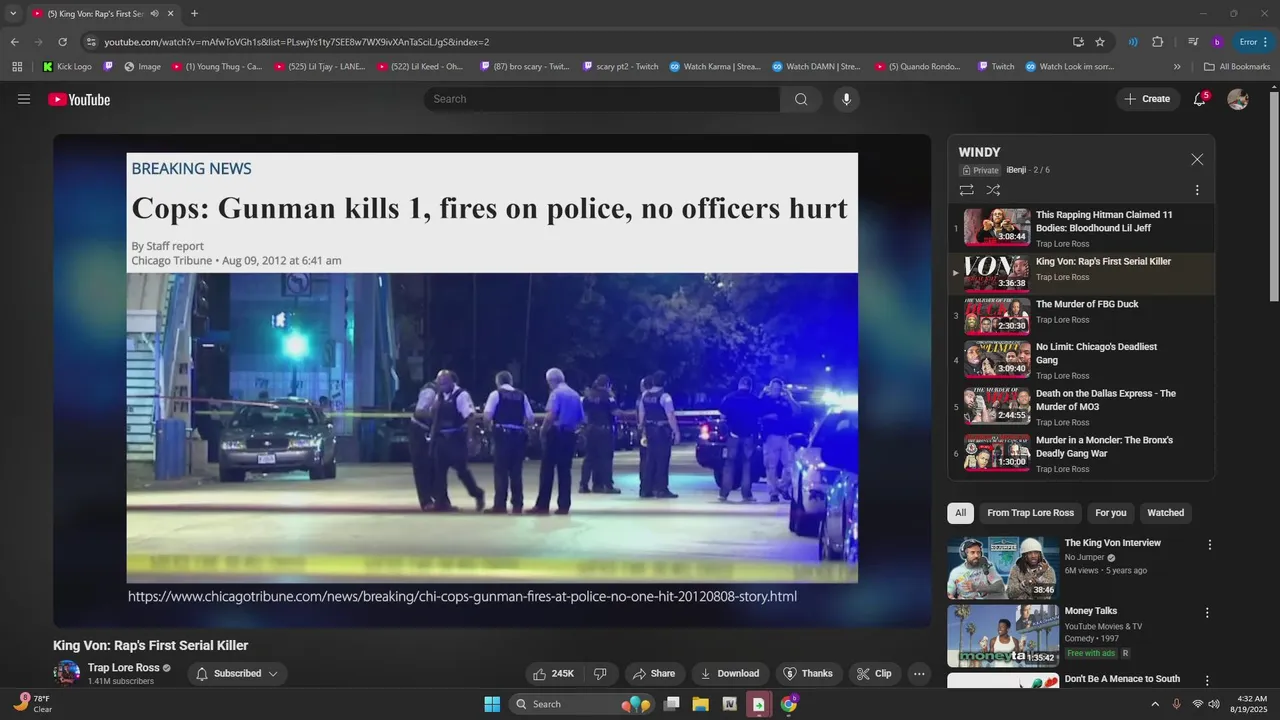The width and height of the screenshot is (1280, 720).
Task: Click the page vertical scrollbar
Action: point(1274,195)
